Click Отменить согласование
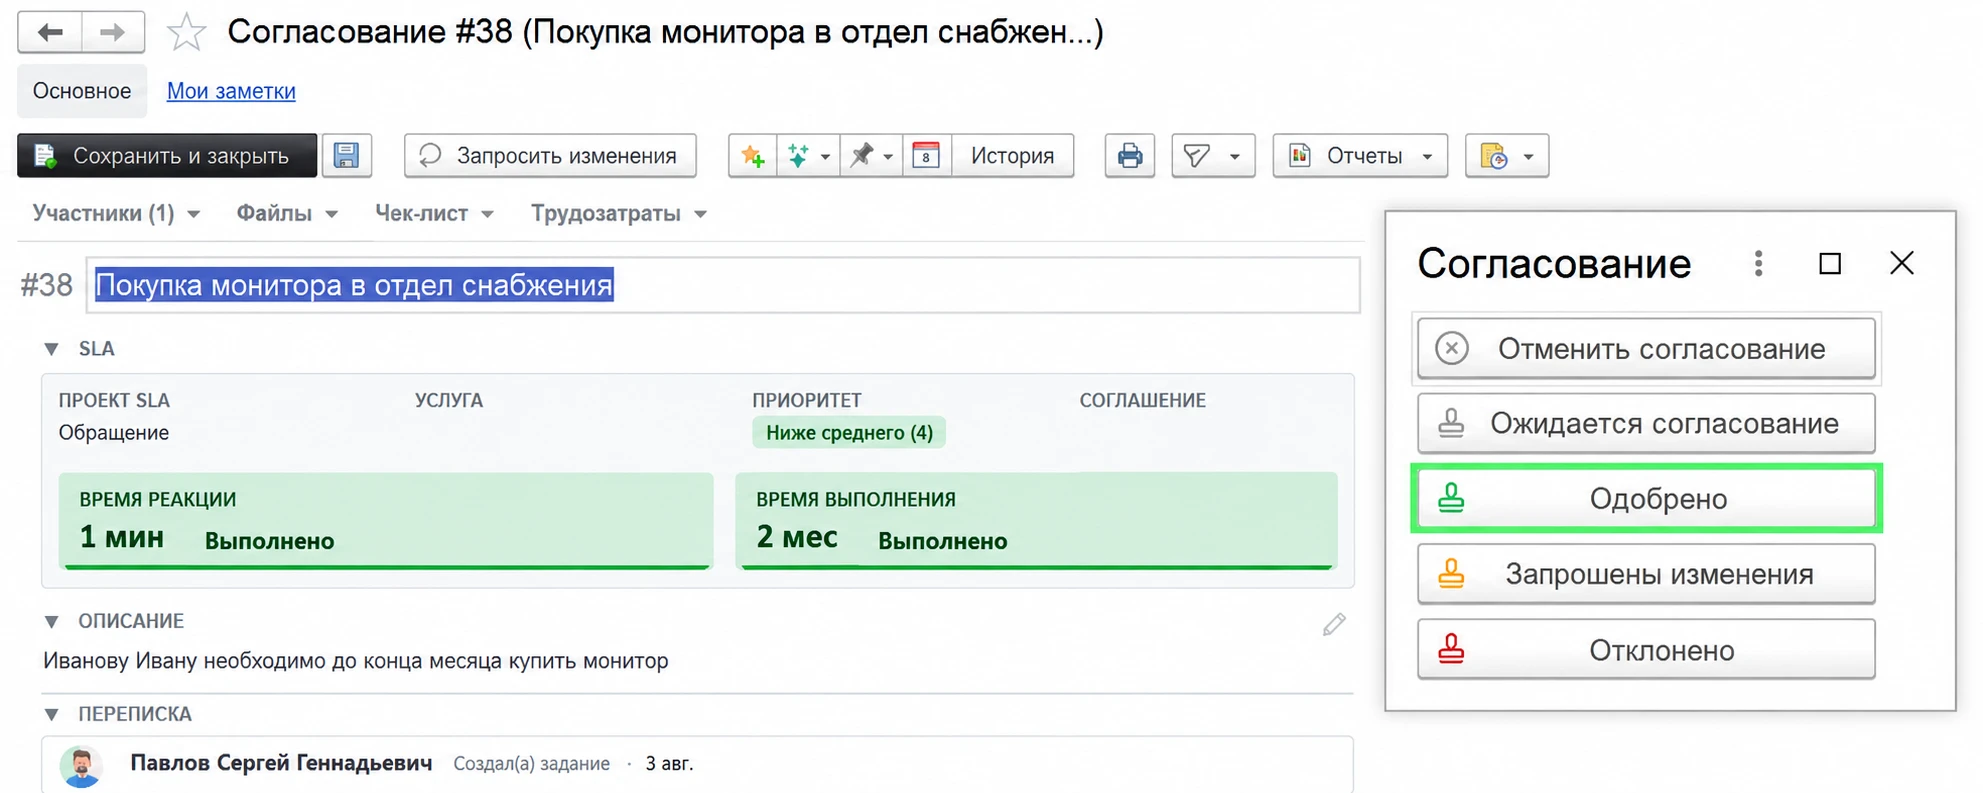1983x793 pixels. [x=1646, y=349]
